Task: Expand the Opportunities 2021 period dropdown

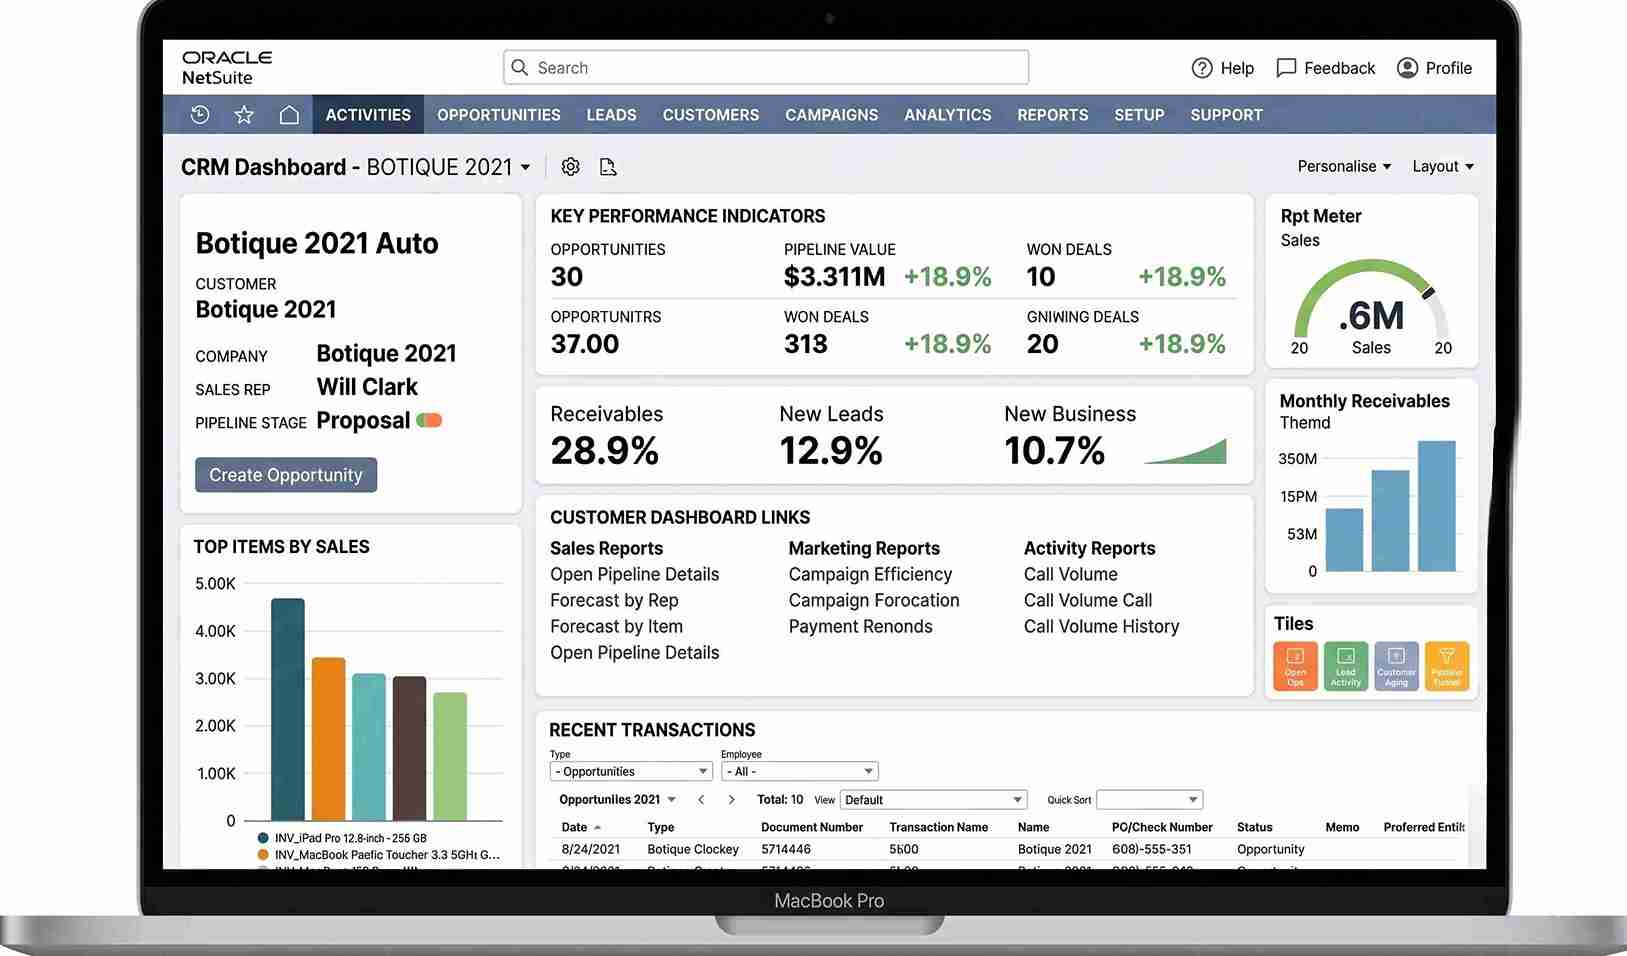Action: (x=671, y=800)
